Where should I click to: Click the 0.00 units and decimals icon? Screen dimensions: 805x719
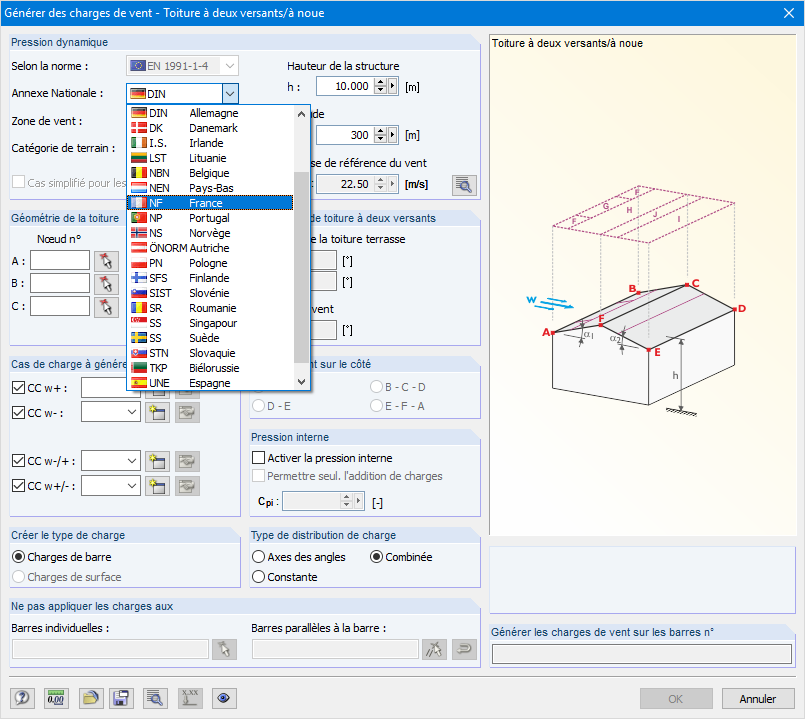[x=56, y=698]
